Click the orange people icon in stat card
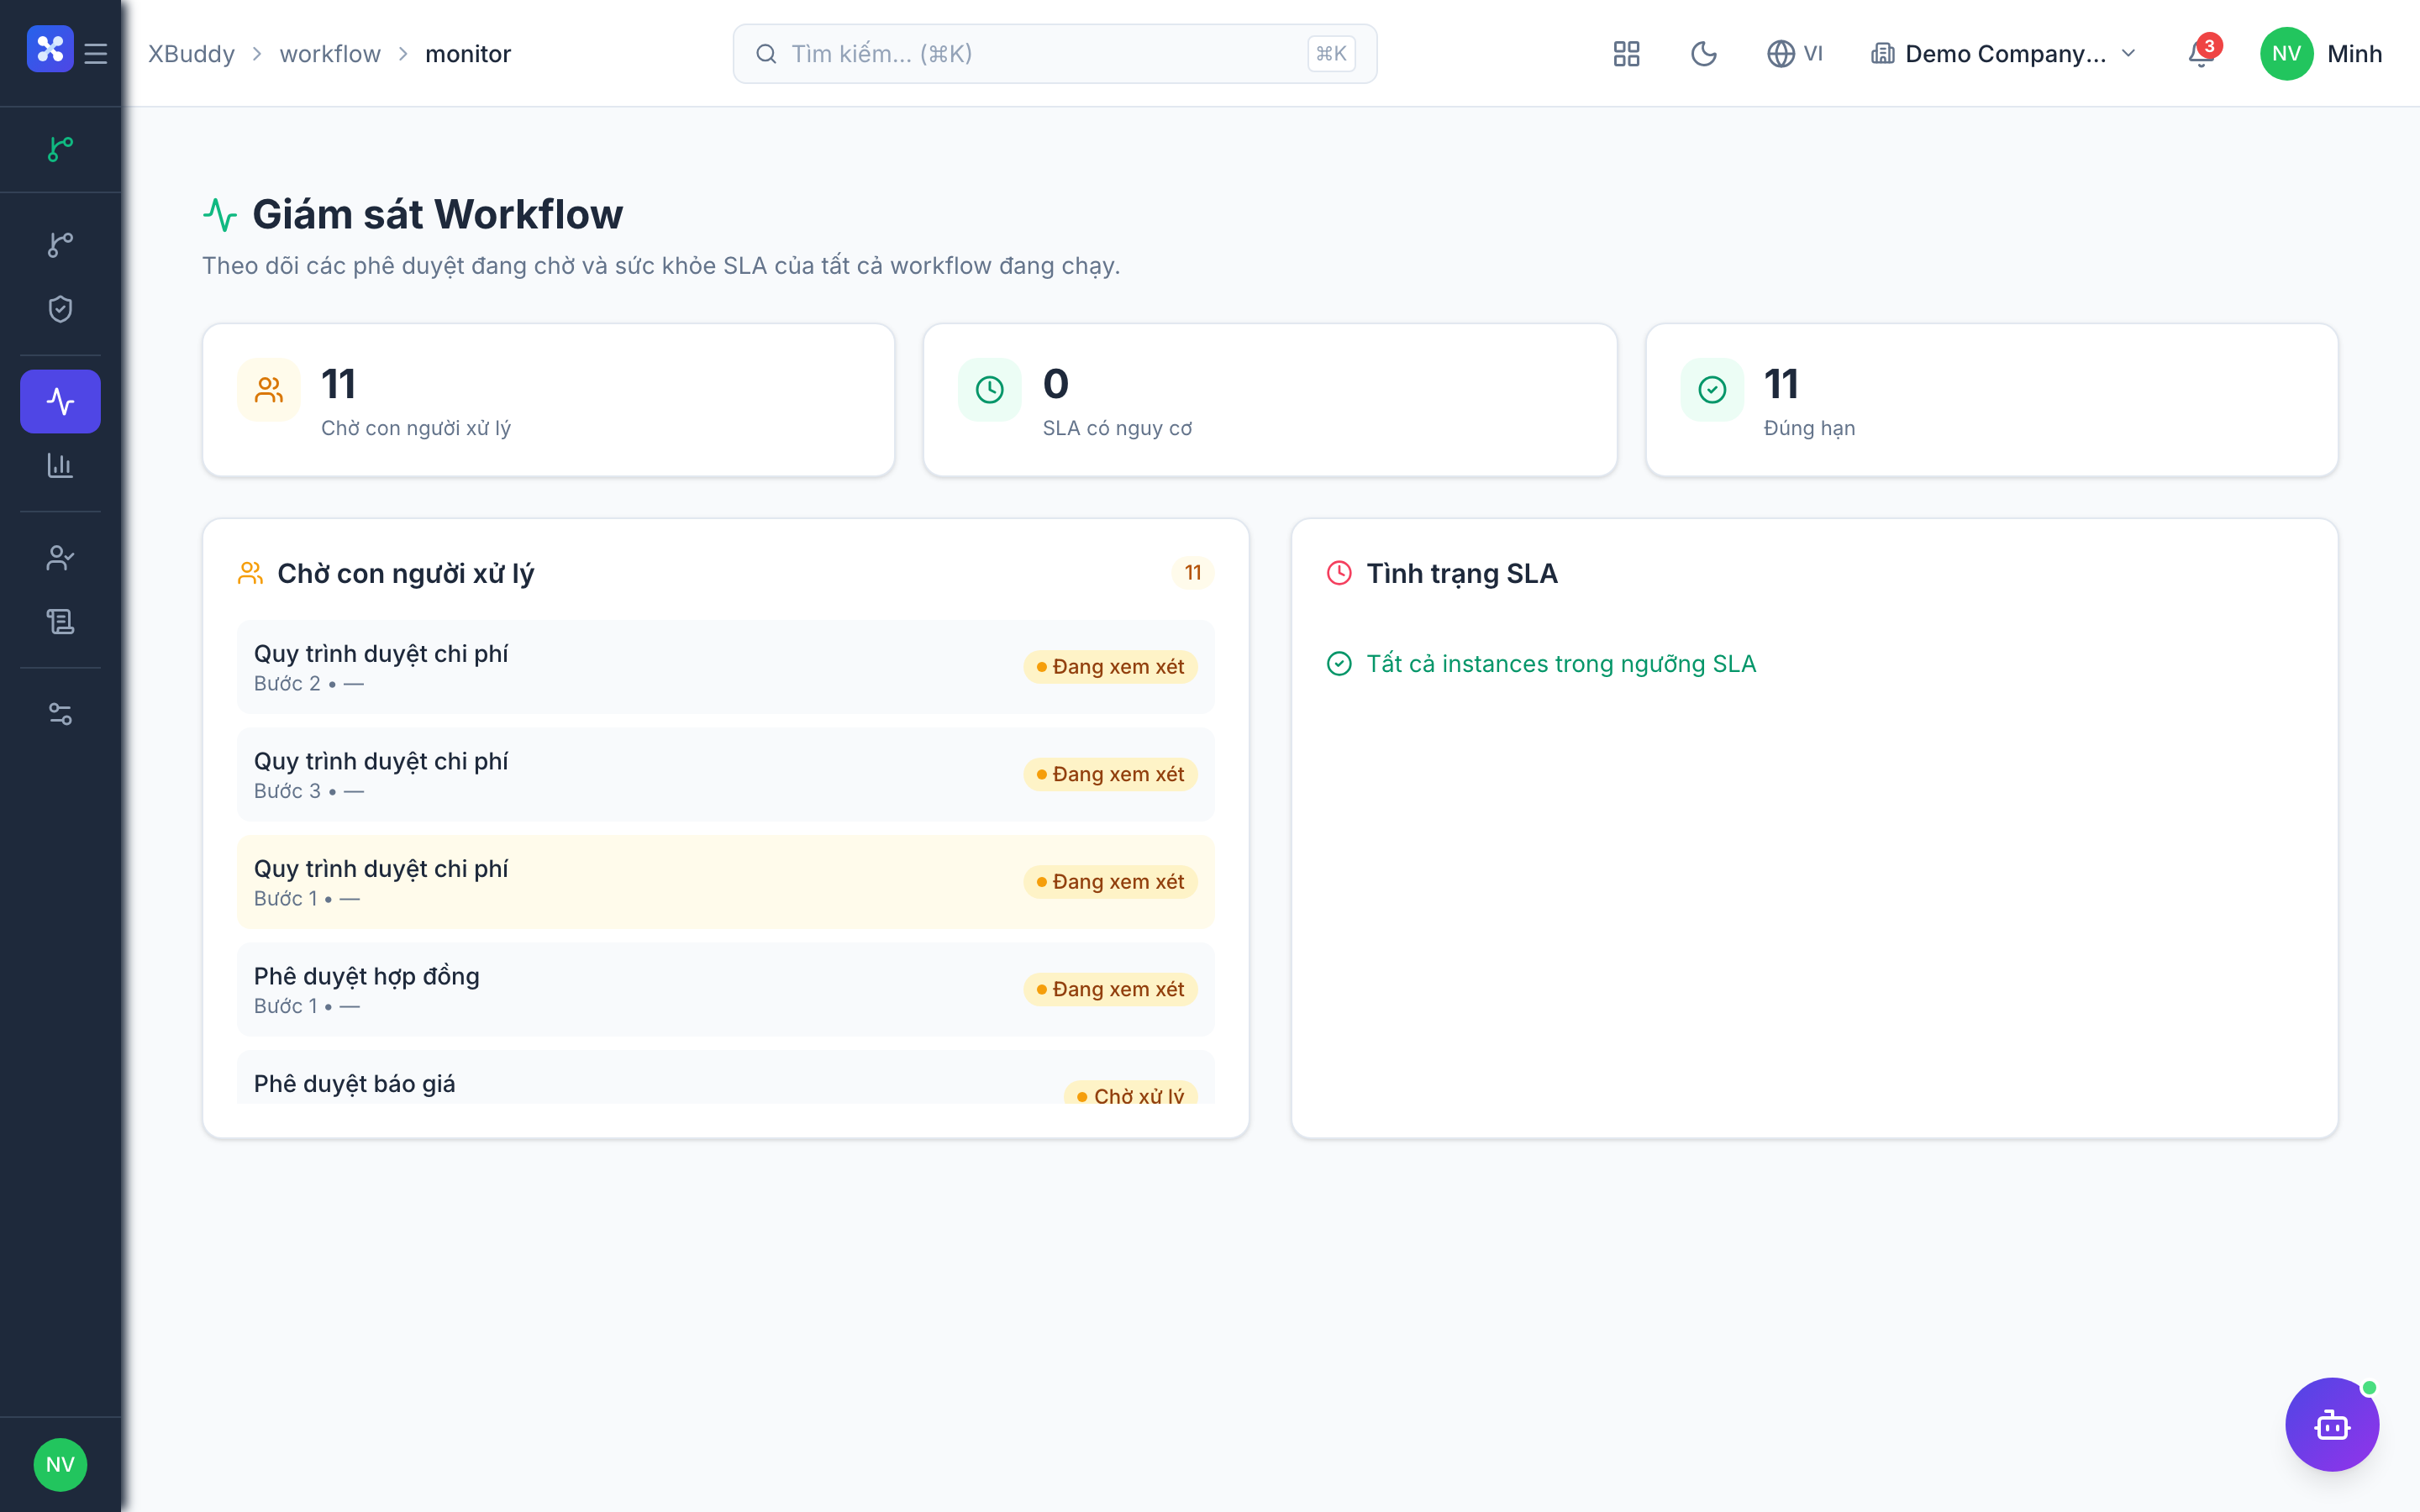This screenshot has height=1512, width=2420. tap(269, 390)
